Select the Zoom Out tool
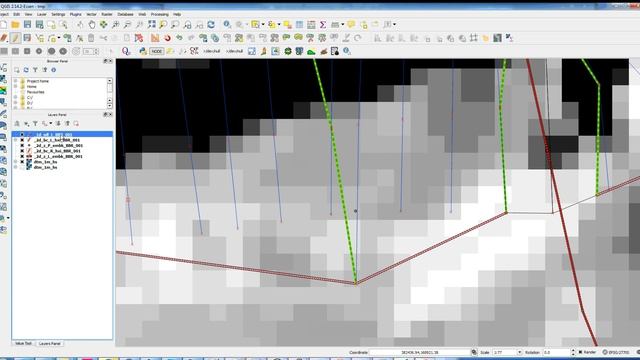Viewport: 640px width, 360px height. (127, 25)
